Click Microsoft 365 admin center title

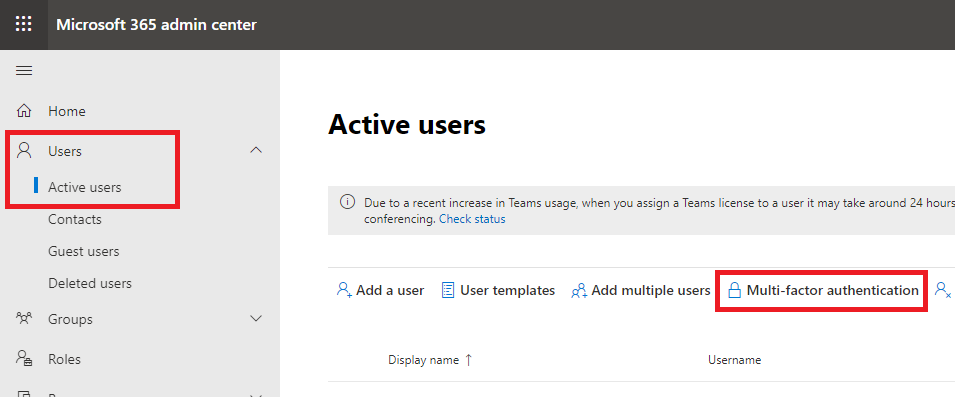[x=157, y=25]
